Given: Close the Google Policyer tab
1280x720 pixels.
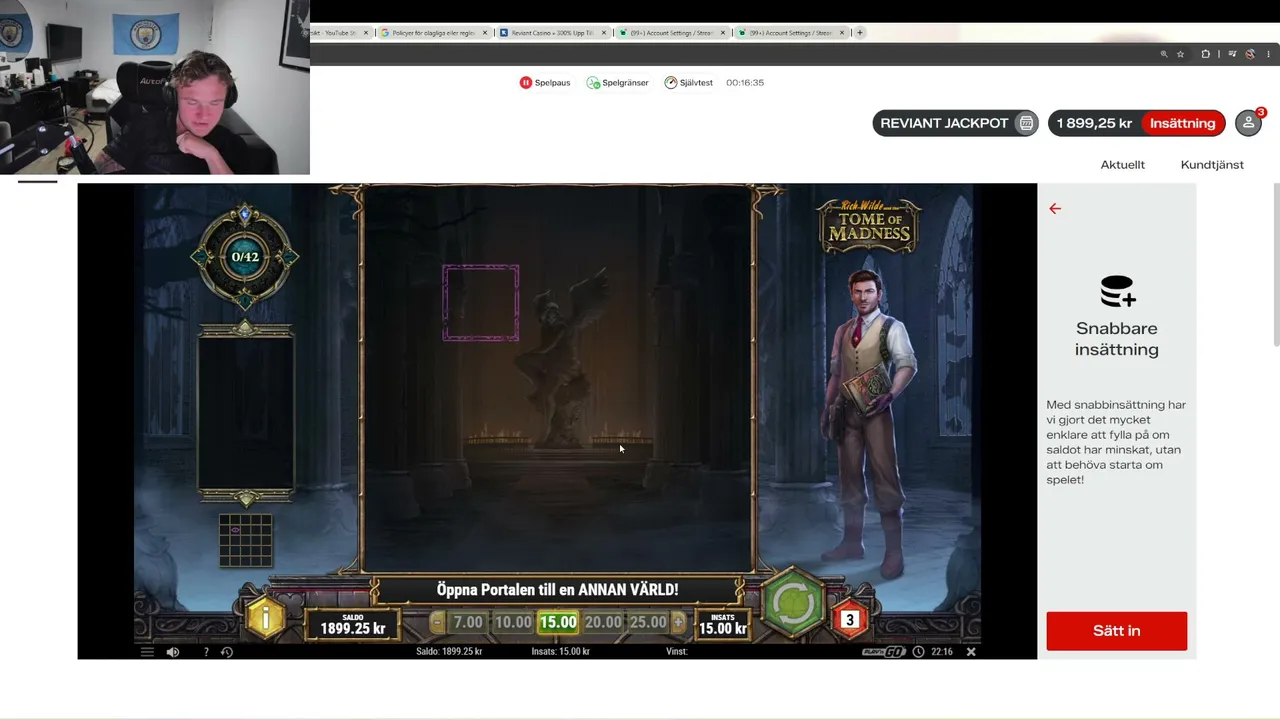Looking at the screenshot, I should coord(485,33).
